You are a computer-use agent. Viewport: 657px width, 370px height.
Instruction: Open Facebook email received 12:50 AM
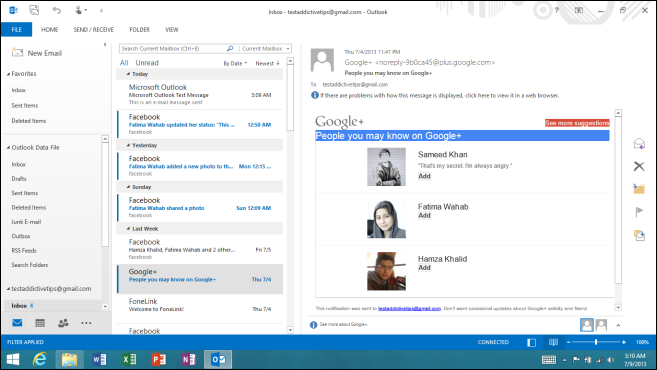click(200, 124)
